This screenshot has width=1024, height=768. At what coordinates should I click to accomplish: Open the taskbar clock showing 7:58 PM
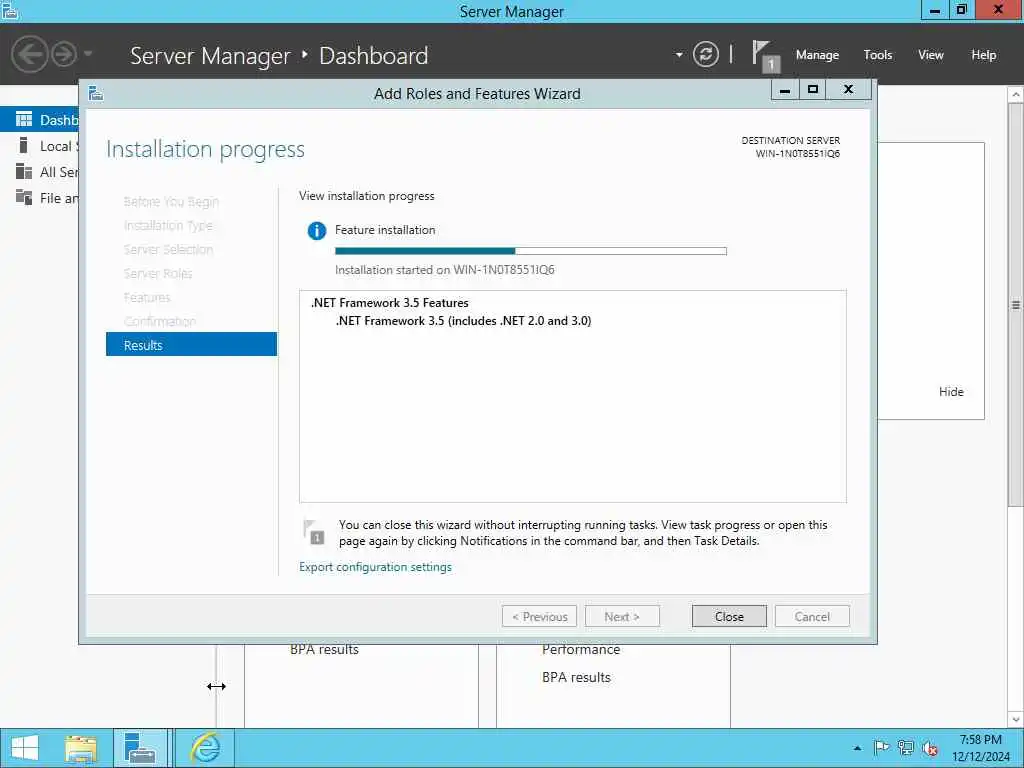(980, 748)
